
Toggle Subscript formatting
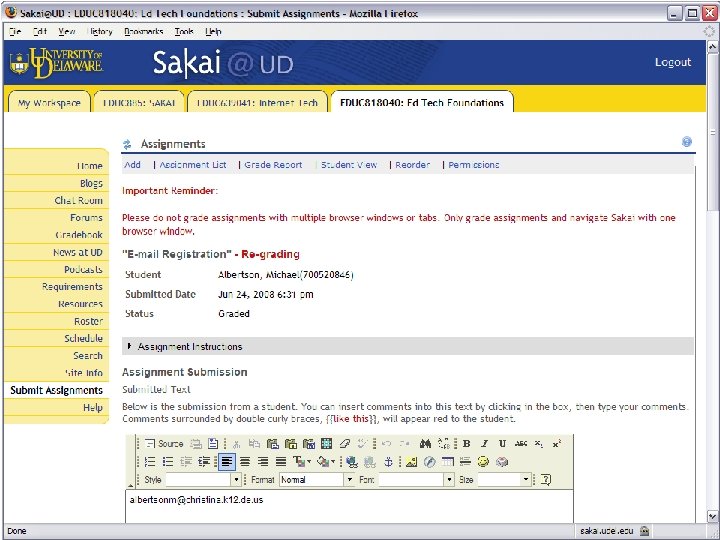point(539,444)
